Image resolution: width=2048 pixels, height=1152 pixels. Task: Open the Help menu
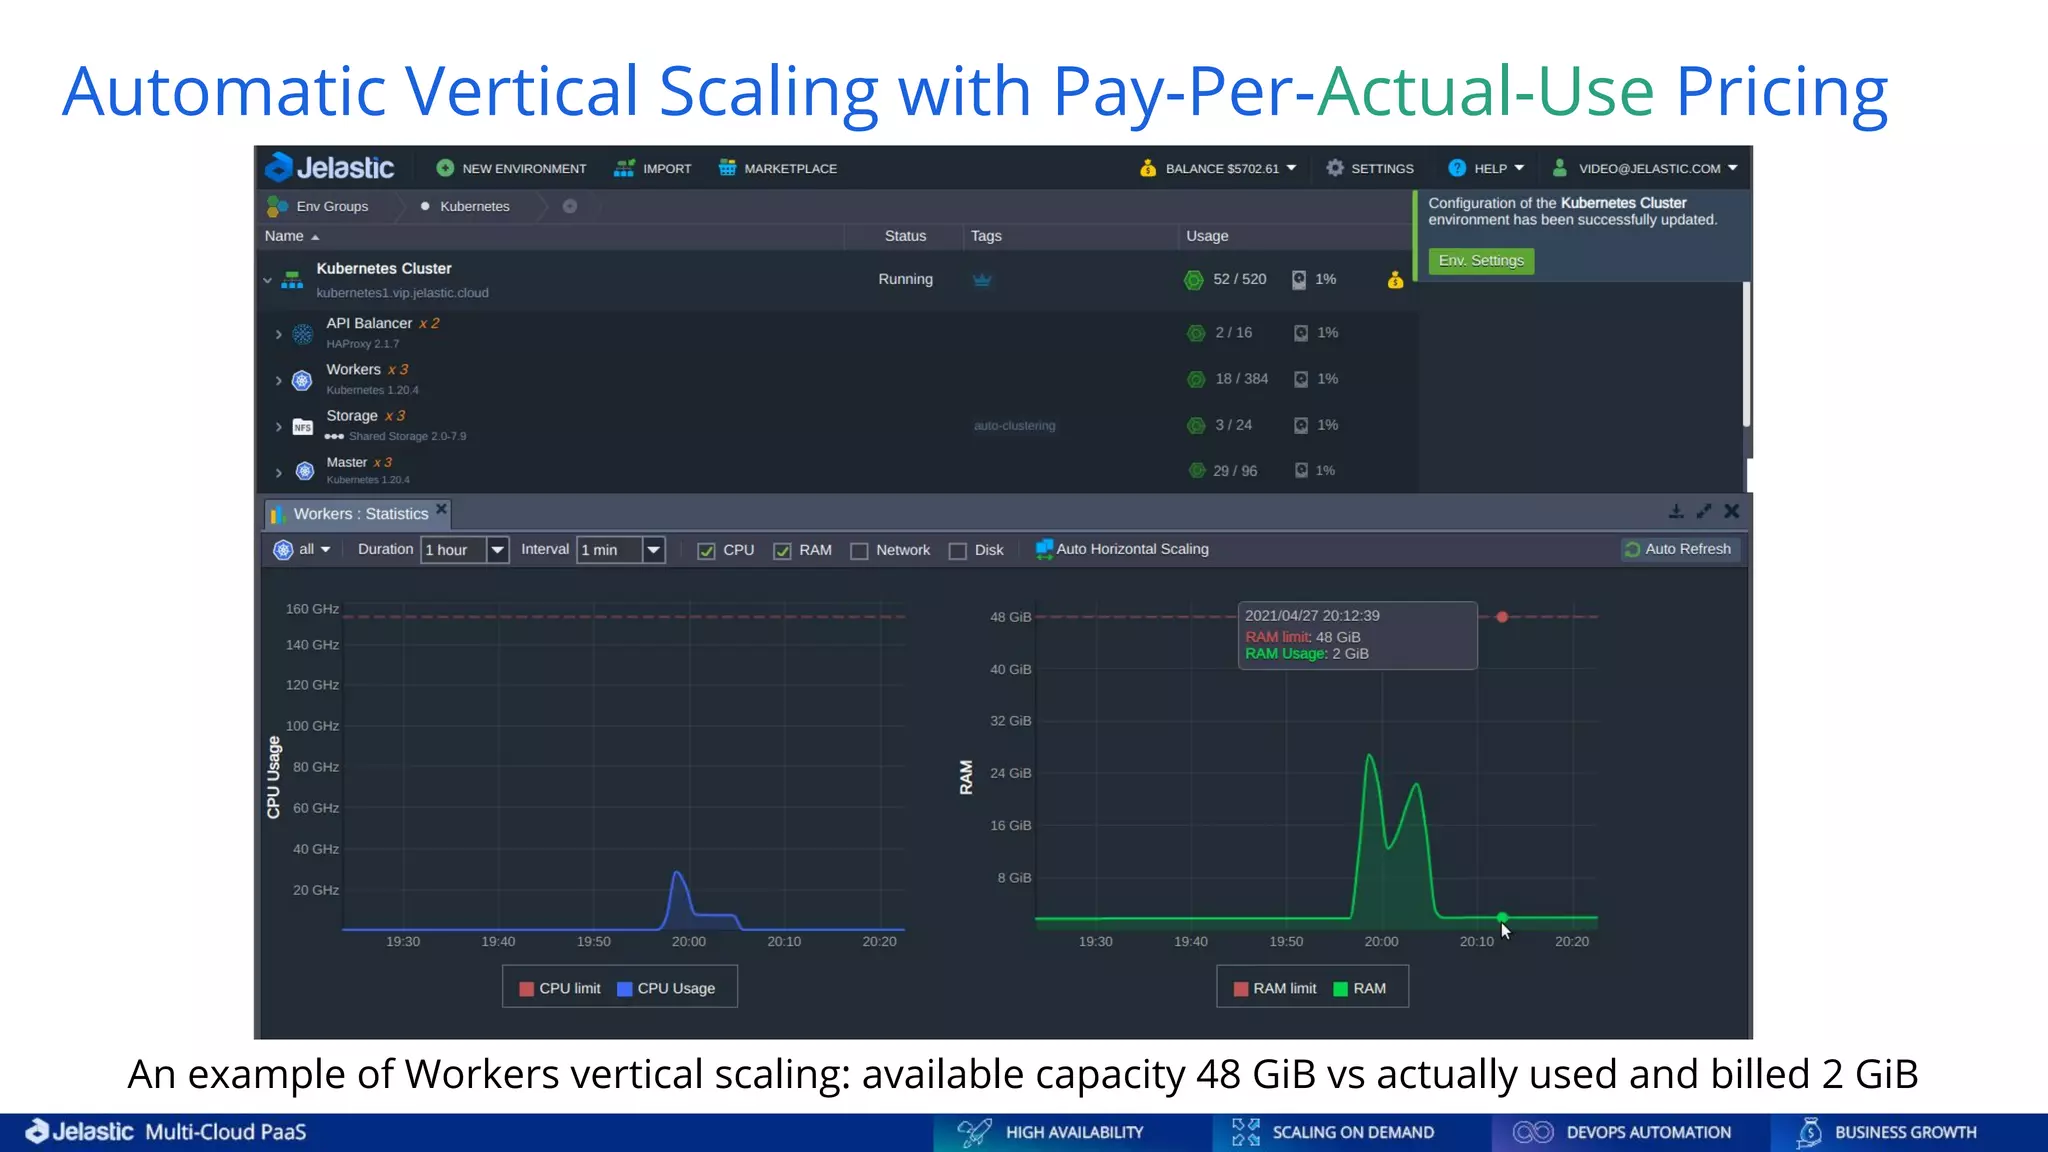coord(1486,168)
